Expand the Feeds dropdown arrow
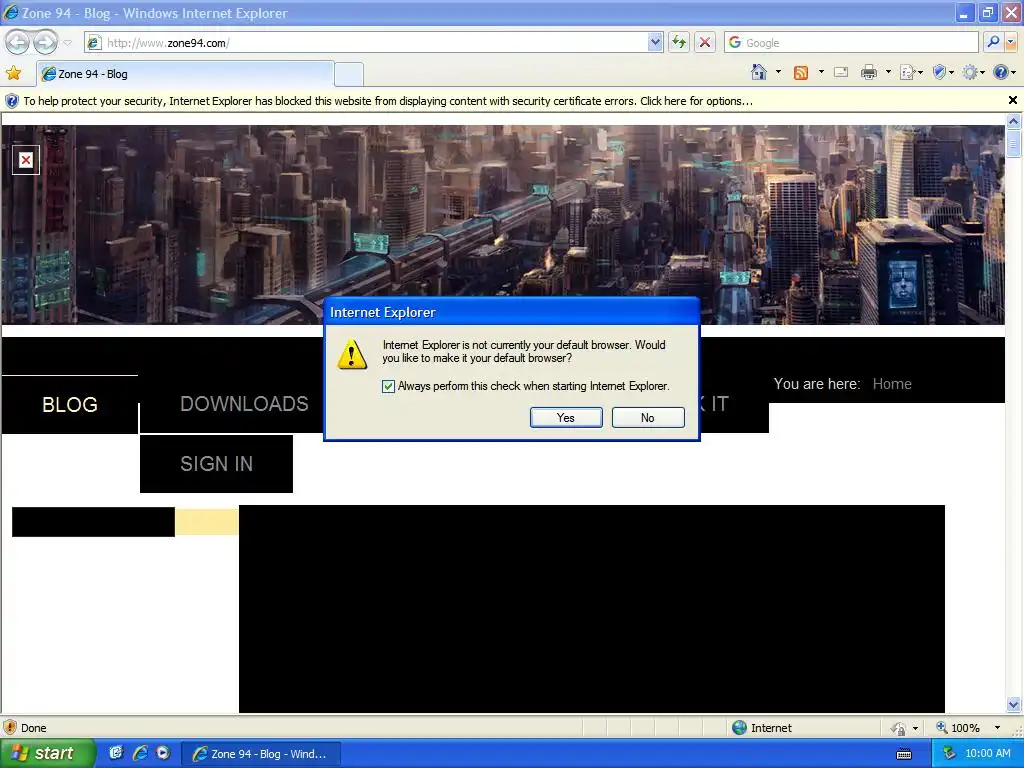The width and height of the screenshot is (1024, 768). click(x=821, y=72)
